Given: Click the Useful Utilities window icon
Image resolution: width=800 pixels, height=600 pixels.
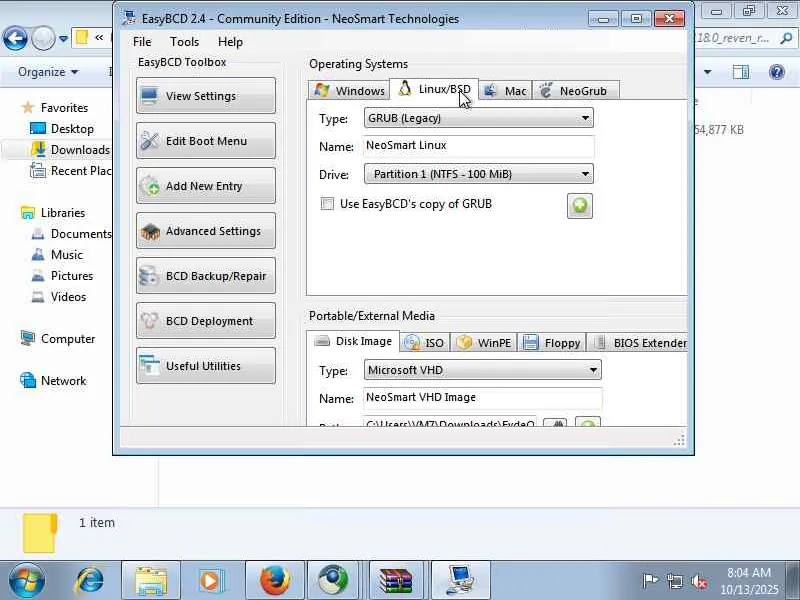Looking at the screenshot, I should pyautogui.click(x=149, y=366).
